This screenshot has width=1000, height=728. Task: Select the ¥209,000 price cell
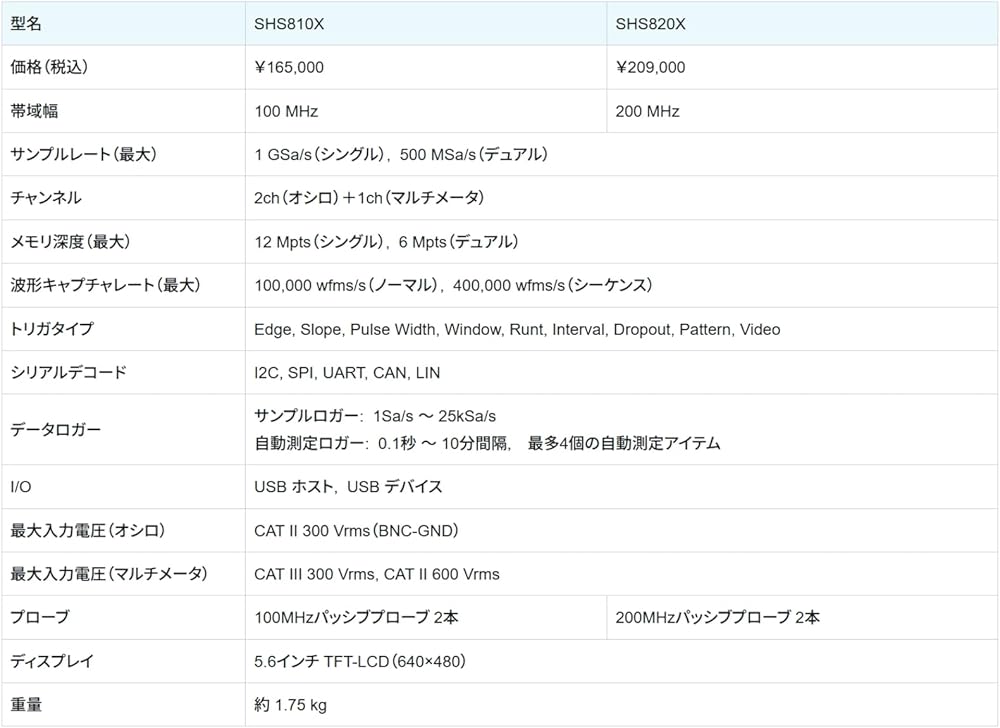pyautogui.click(x=650, y=68)
